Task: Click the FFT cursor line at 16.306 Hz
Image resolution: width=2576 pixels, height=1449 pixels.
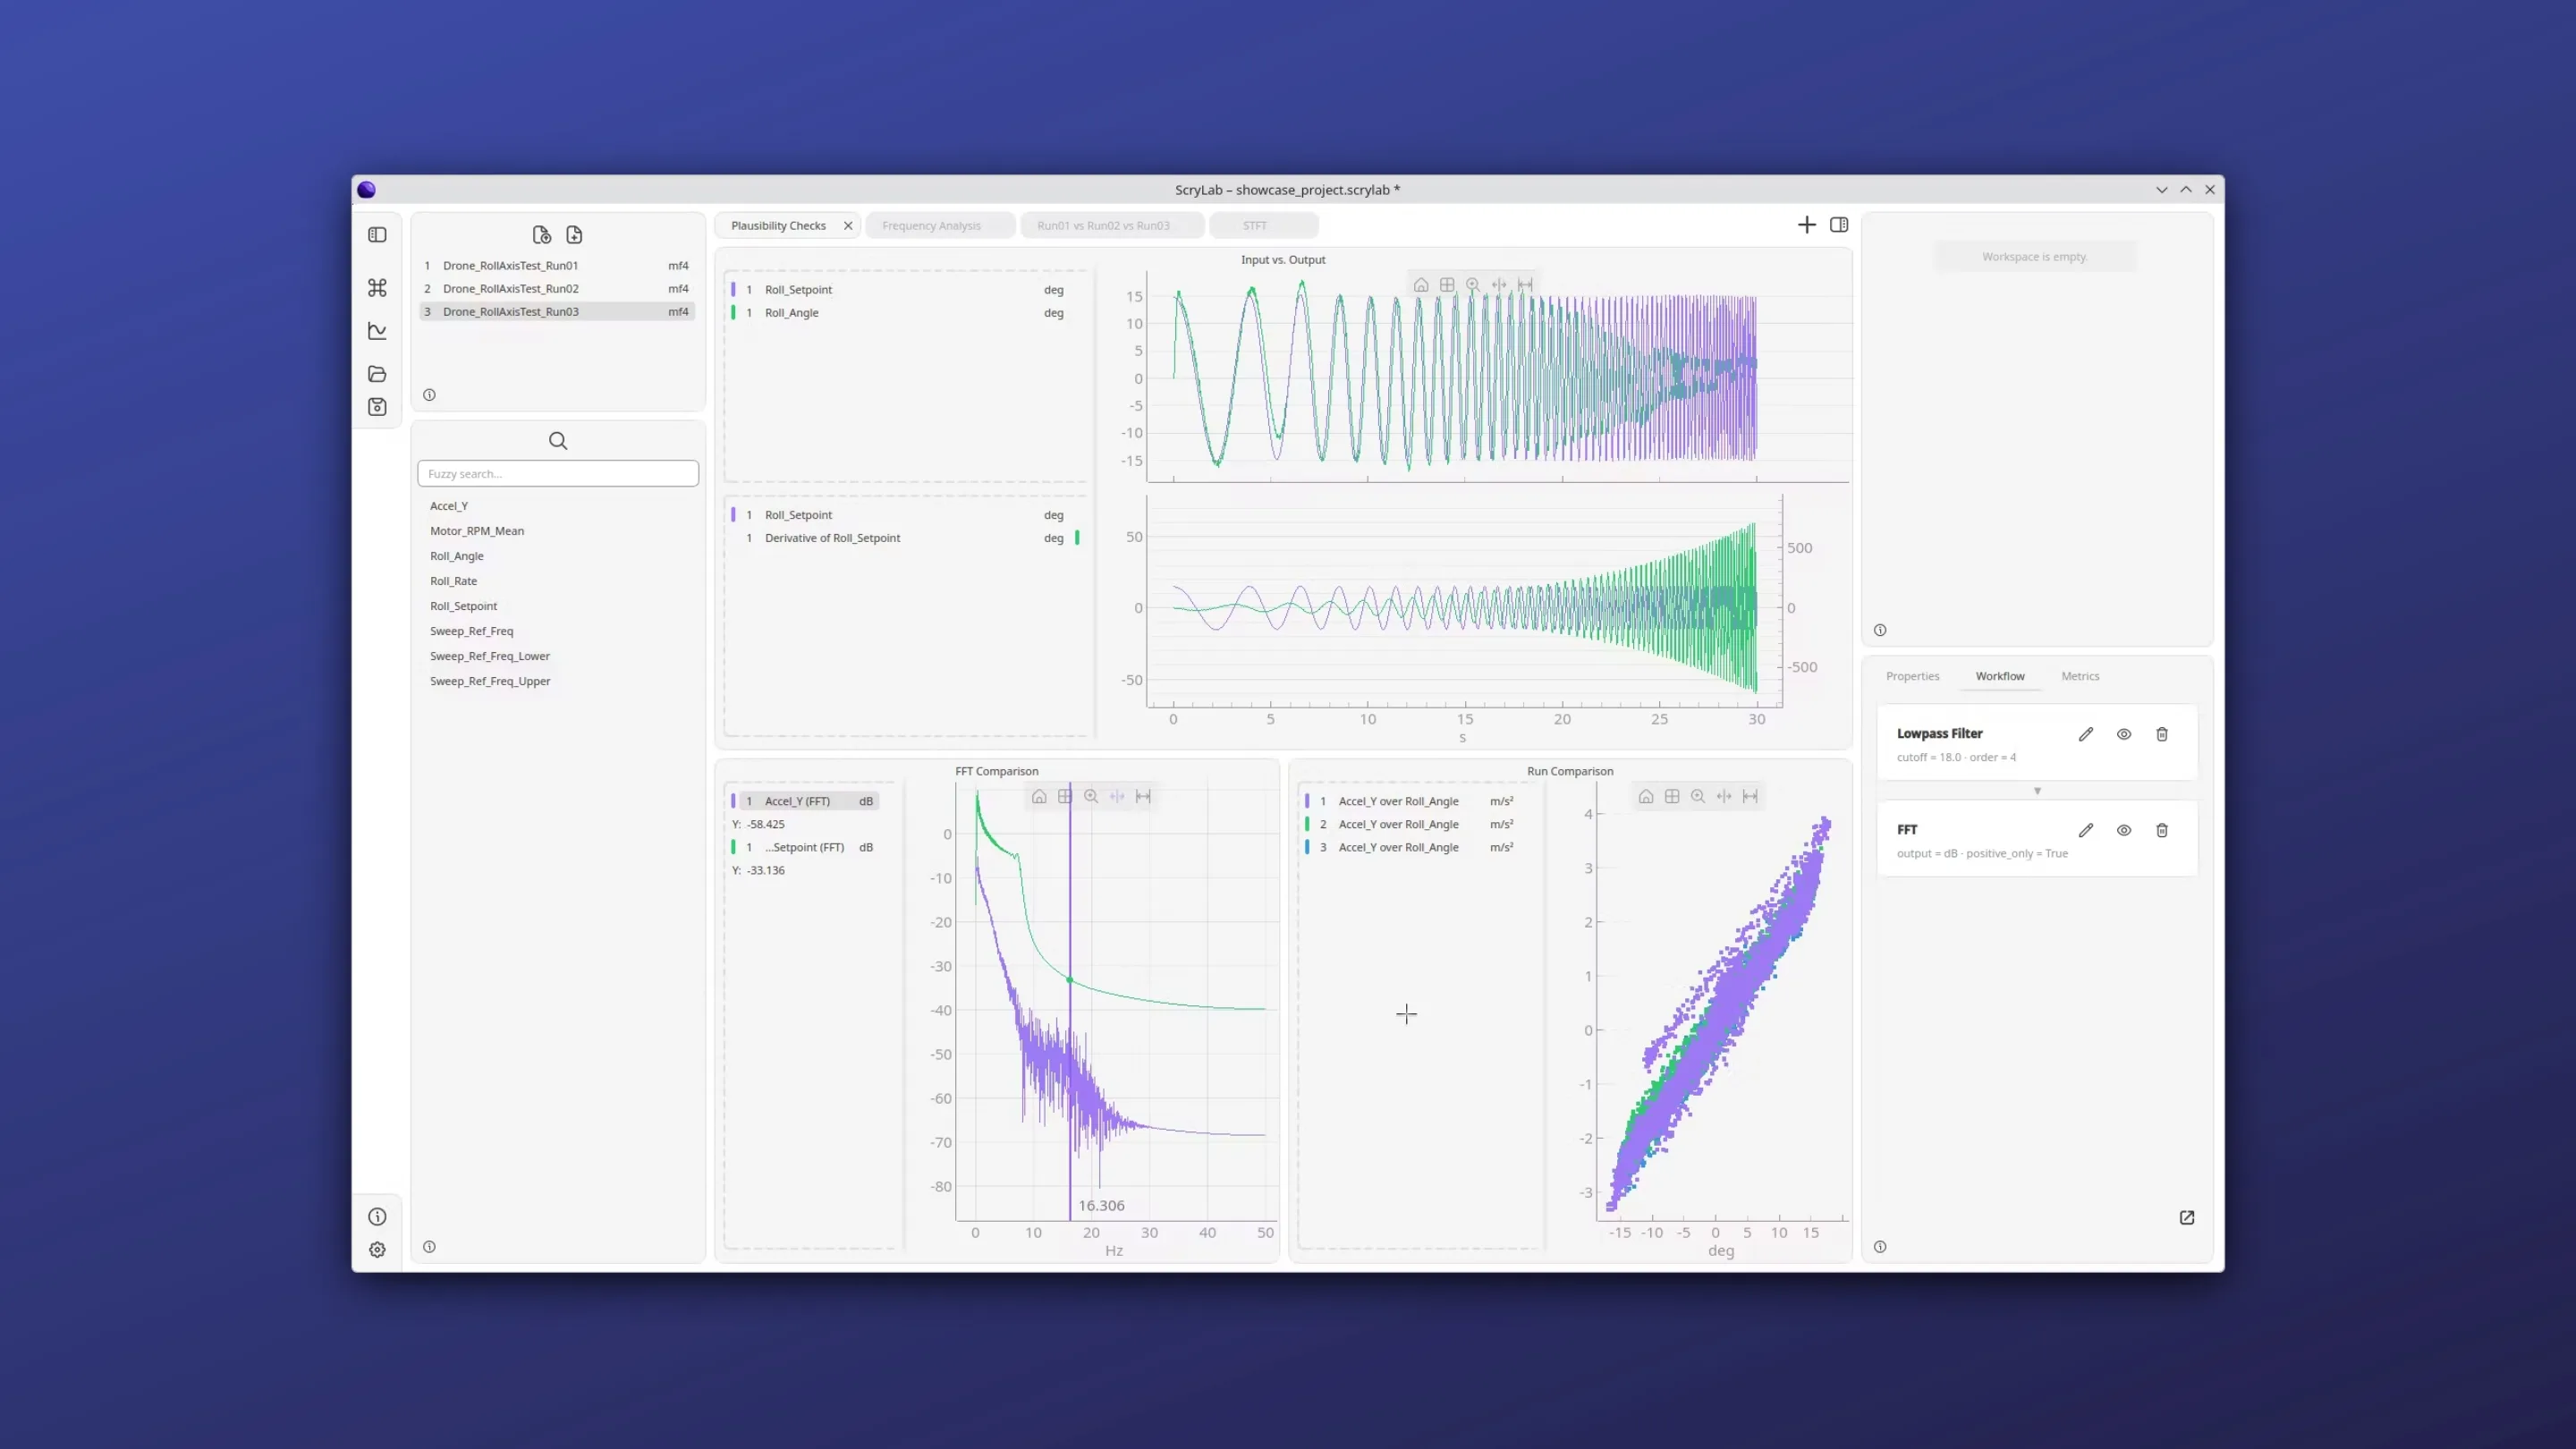Action: click(x=1070, y=1000)
